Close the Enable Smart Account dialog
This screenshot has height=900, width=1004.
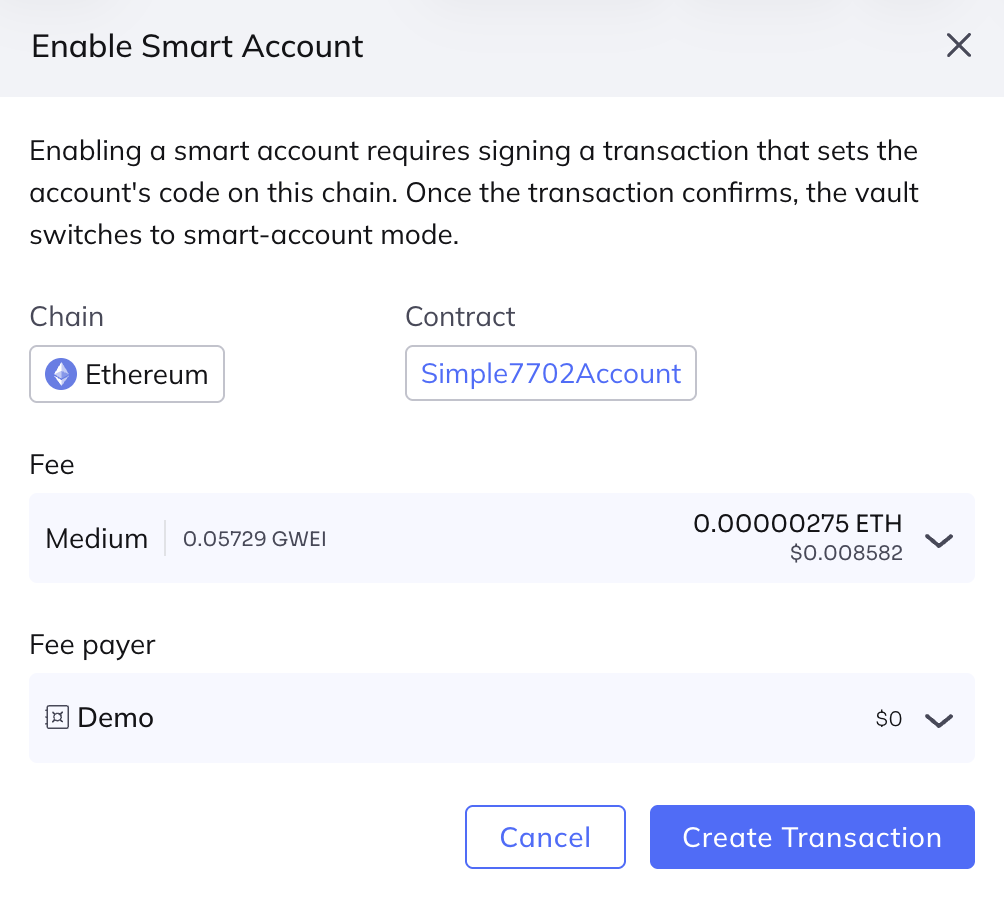click(x=958, y=46)
